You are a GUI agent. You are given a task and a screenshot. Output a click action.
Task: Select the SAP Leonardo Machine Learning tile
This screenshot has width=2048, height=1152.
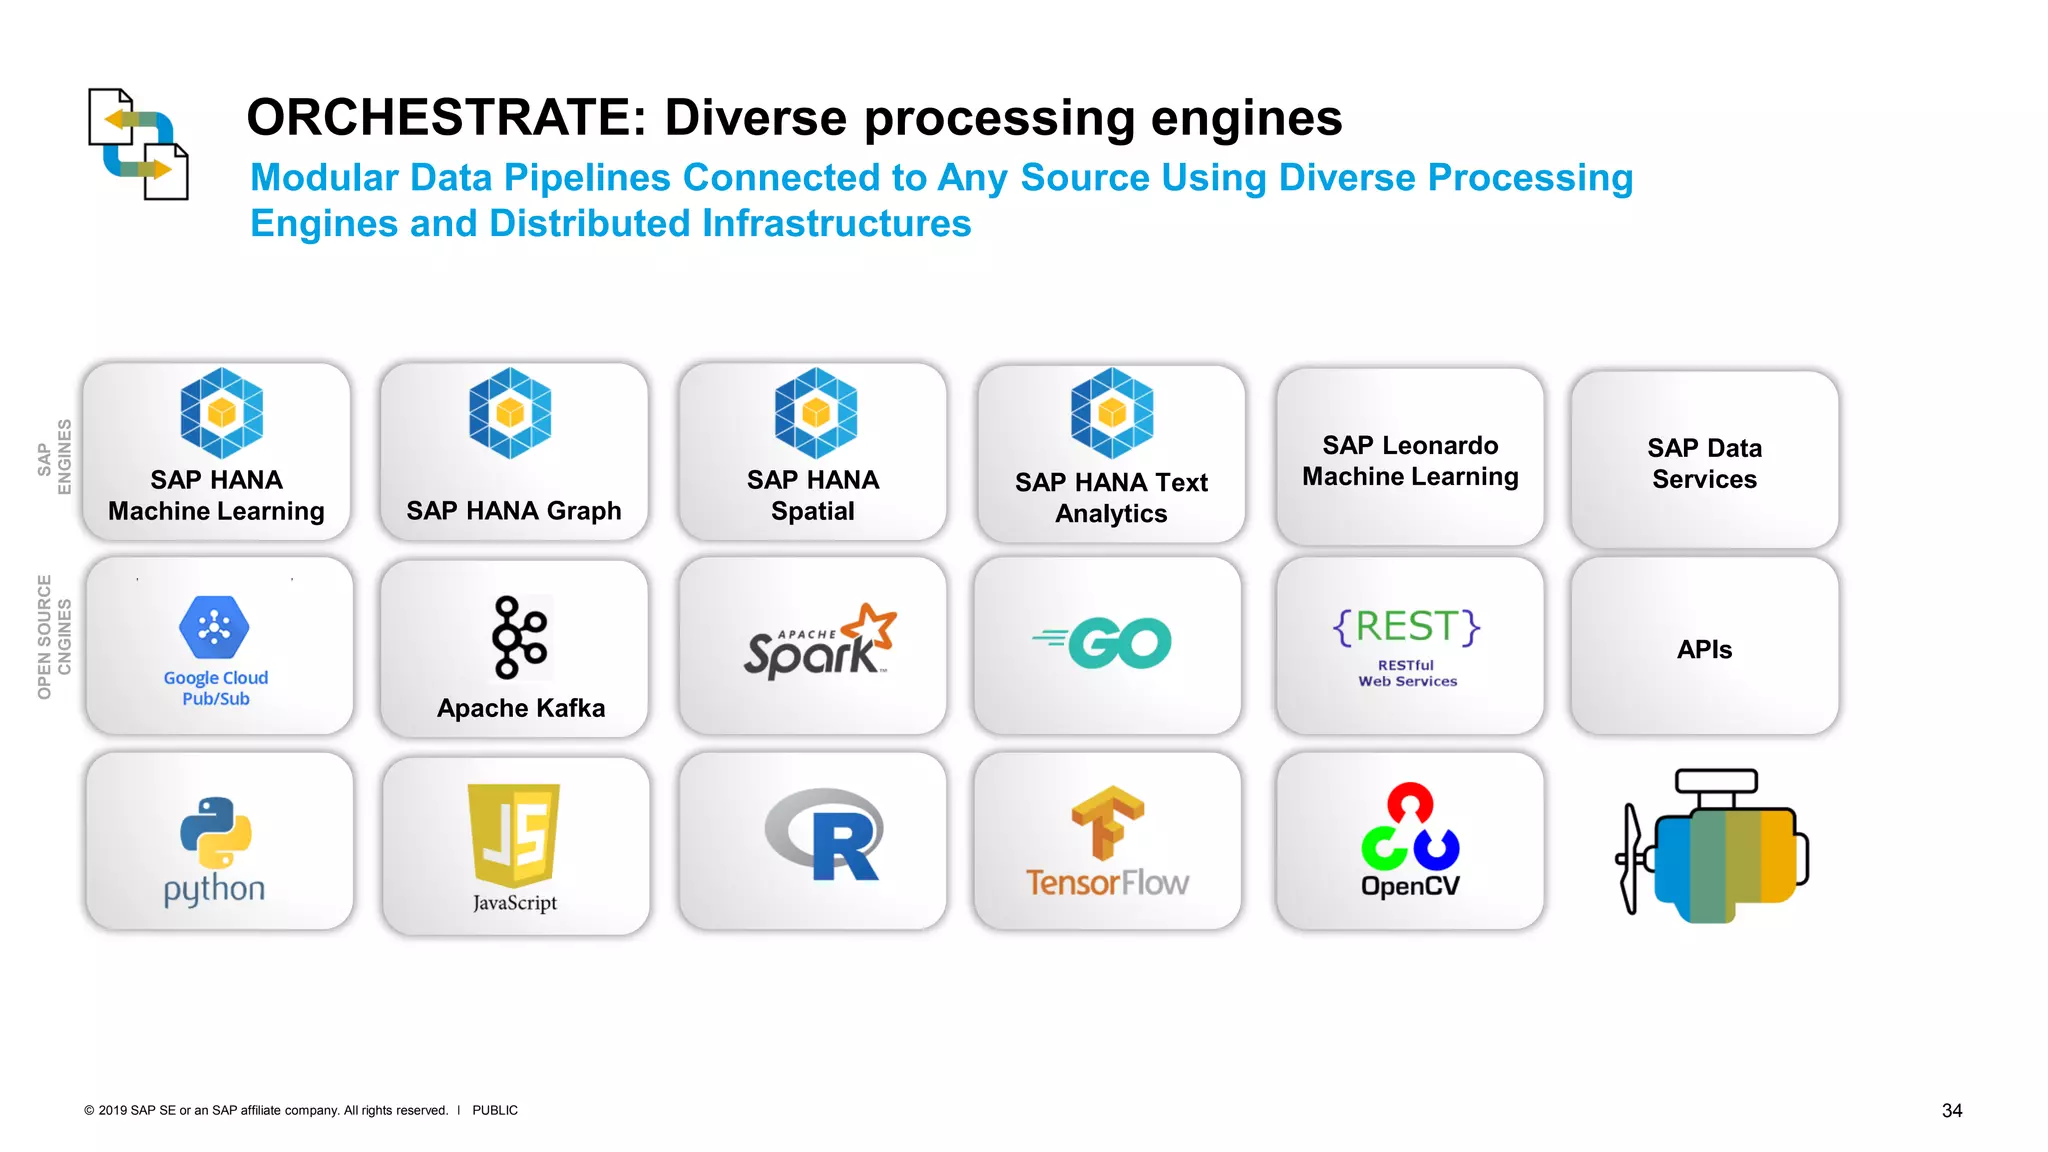tap(1409, 459)
